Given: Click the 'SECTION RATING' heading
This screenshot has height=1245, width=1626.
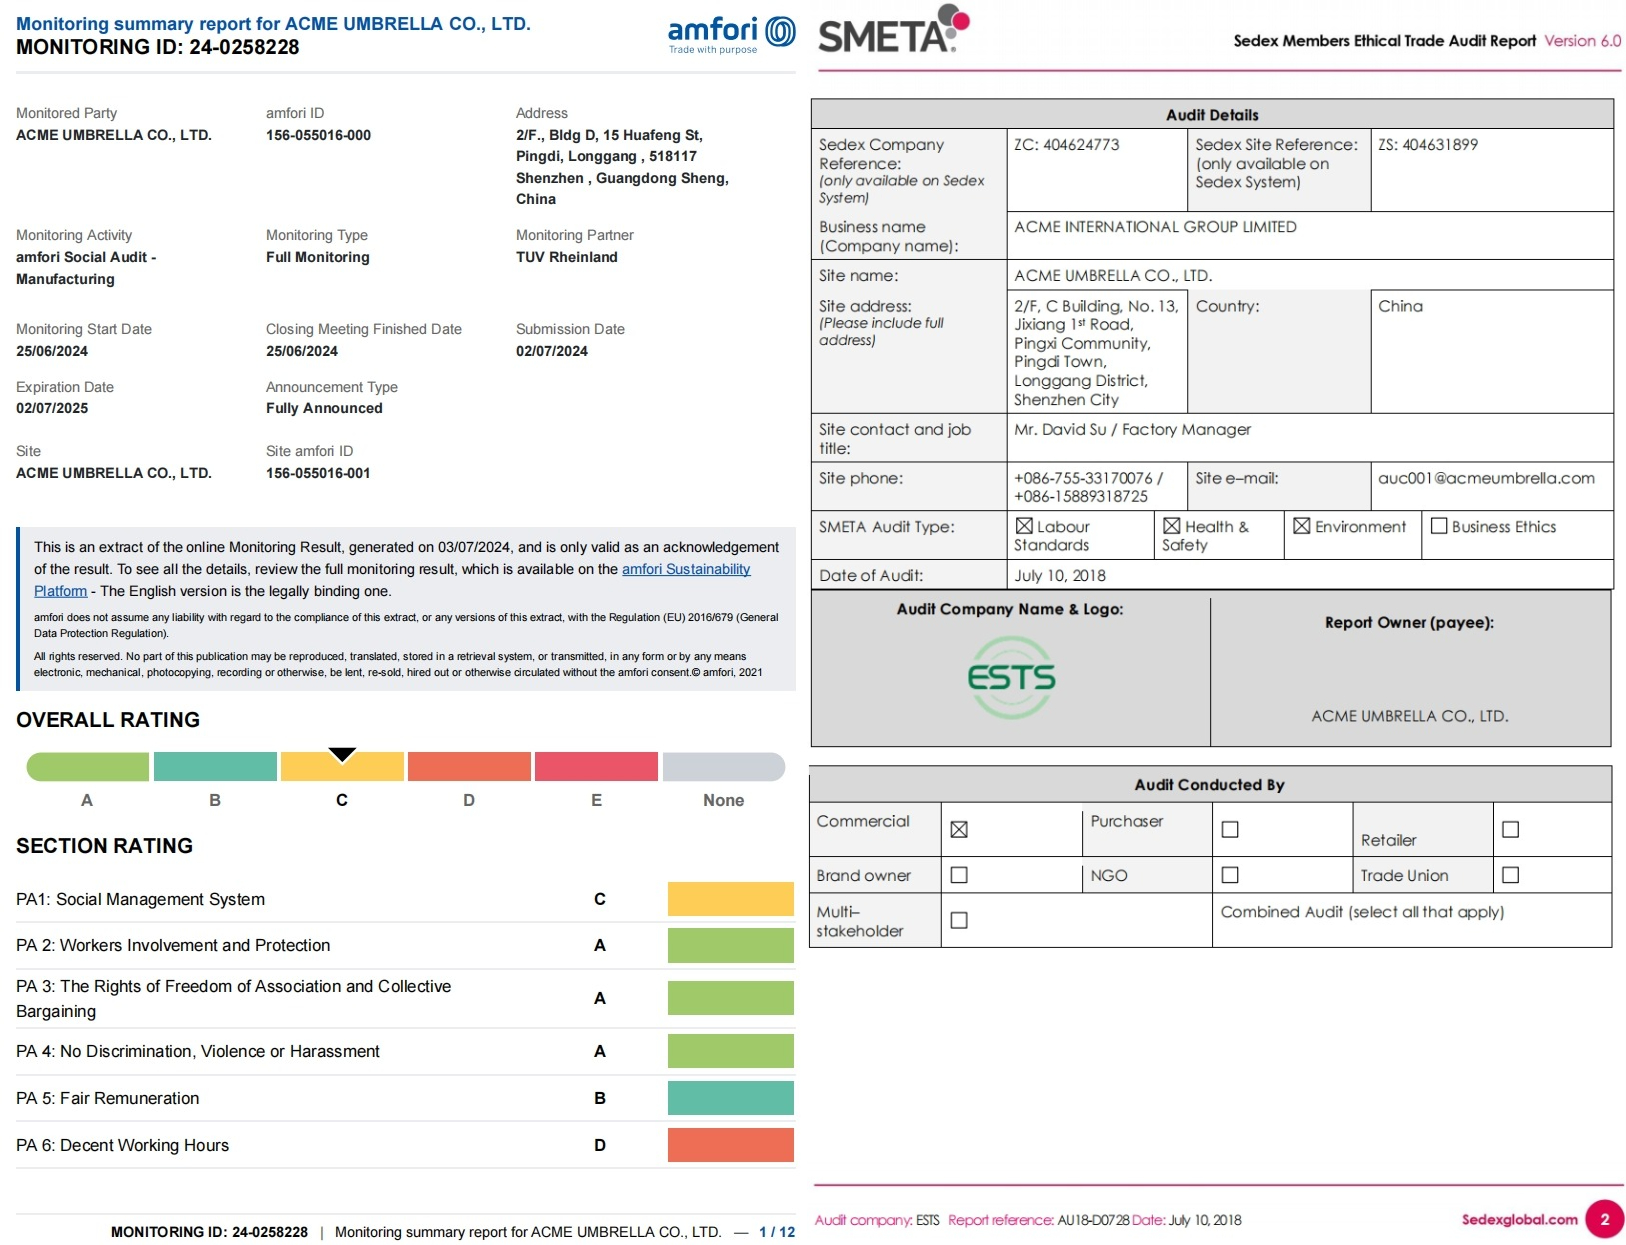Looking at the screenshot, I should [x=104, y=846].
